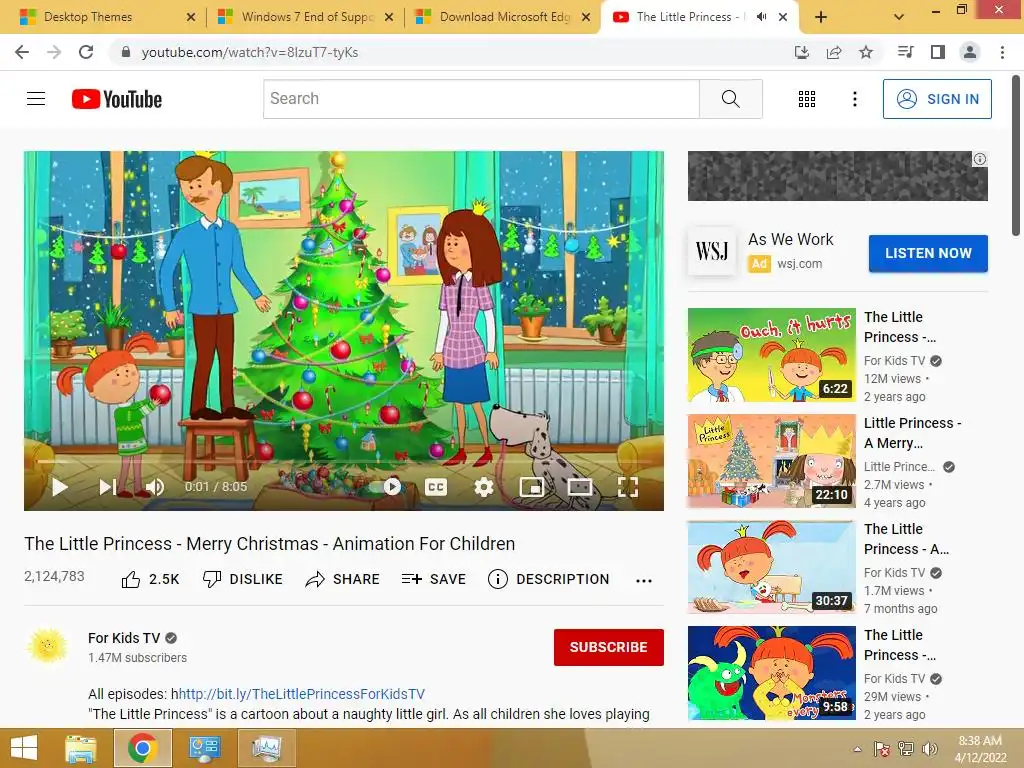Open the video Description
Viewport: 1024px width, 768px height.
[549, 579]
